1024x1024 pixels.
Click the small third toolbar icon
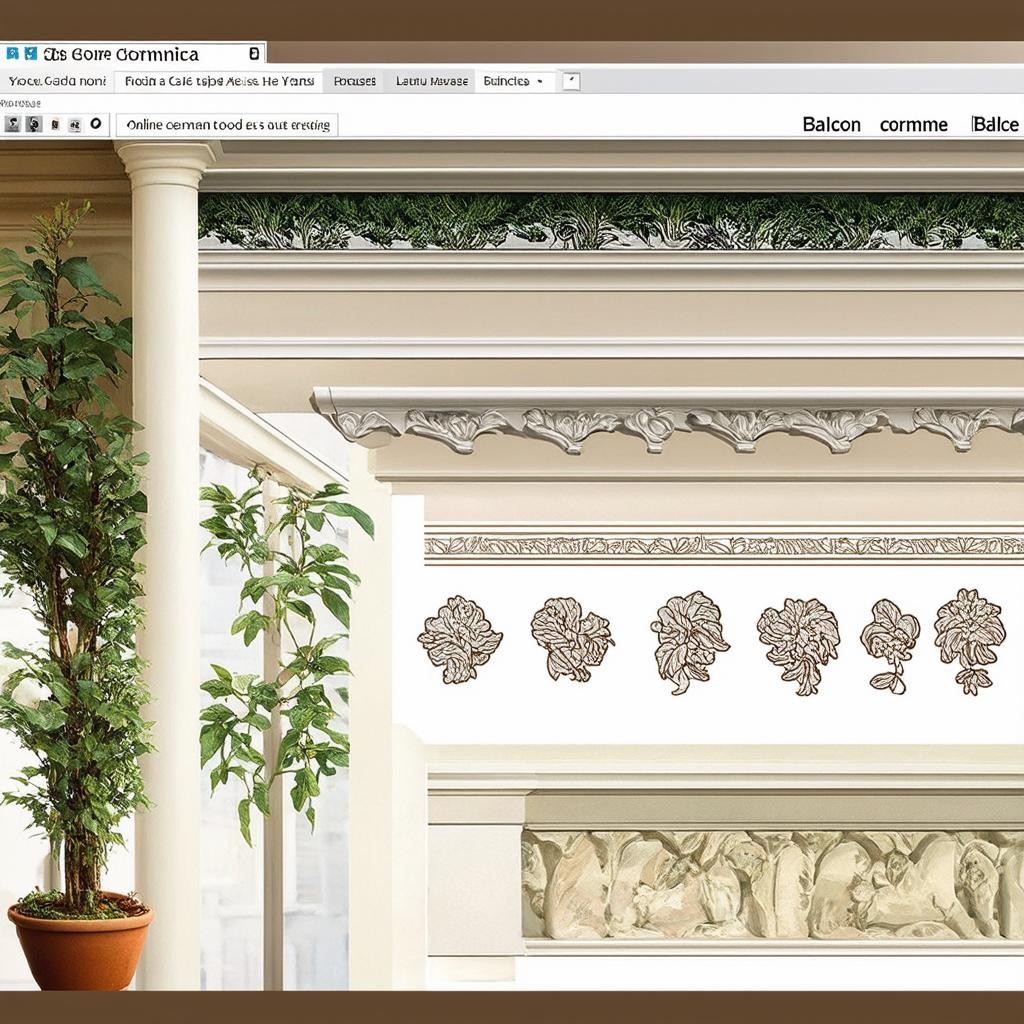(55, 125)
